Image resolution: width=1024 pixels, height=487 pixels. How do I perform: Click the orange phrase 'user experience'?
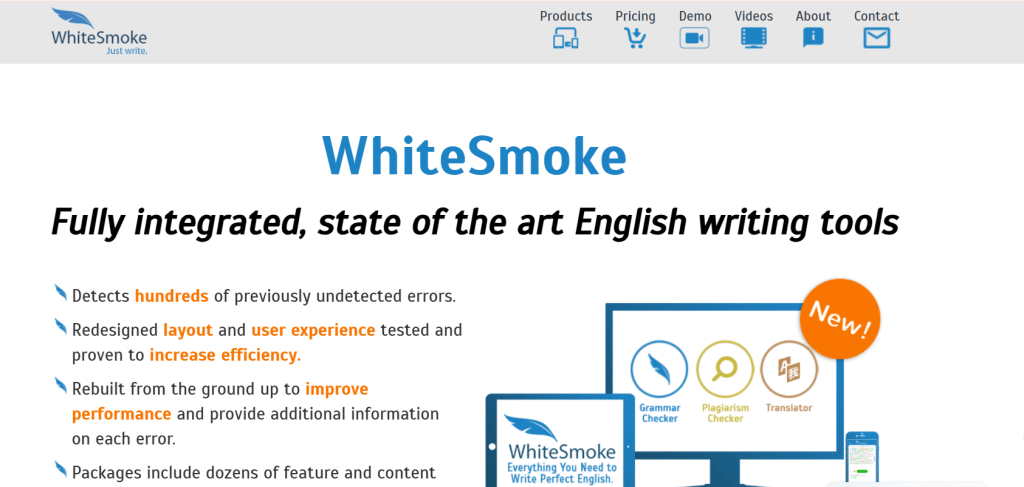coord(313,330)
